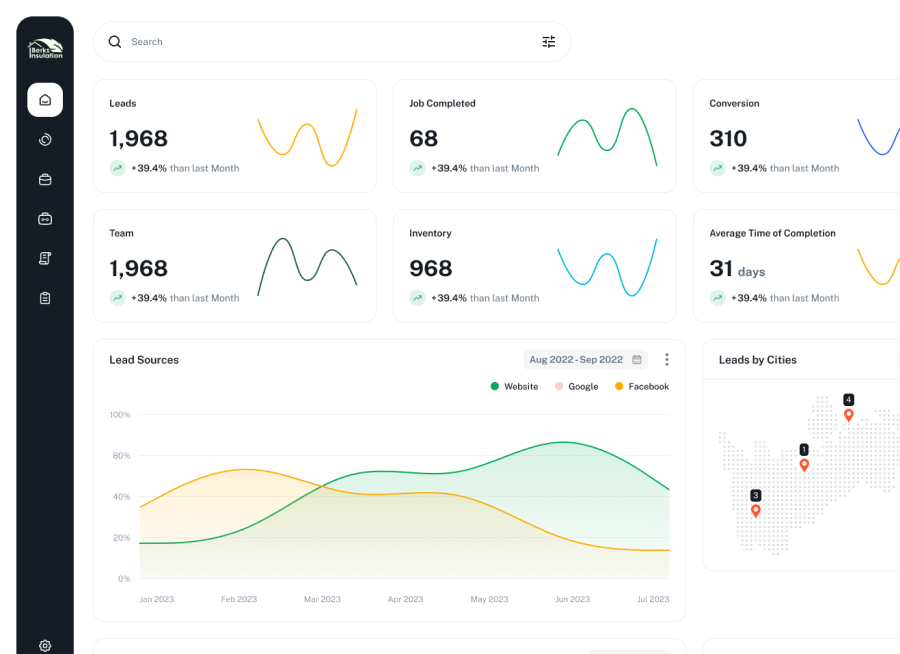Click the "Job Completed" card title
The height and width of the screenshot is (654, 900).
click(x=443, y=103)
